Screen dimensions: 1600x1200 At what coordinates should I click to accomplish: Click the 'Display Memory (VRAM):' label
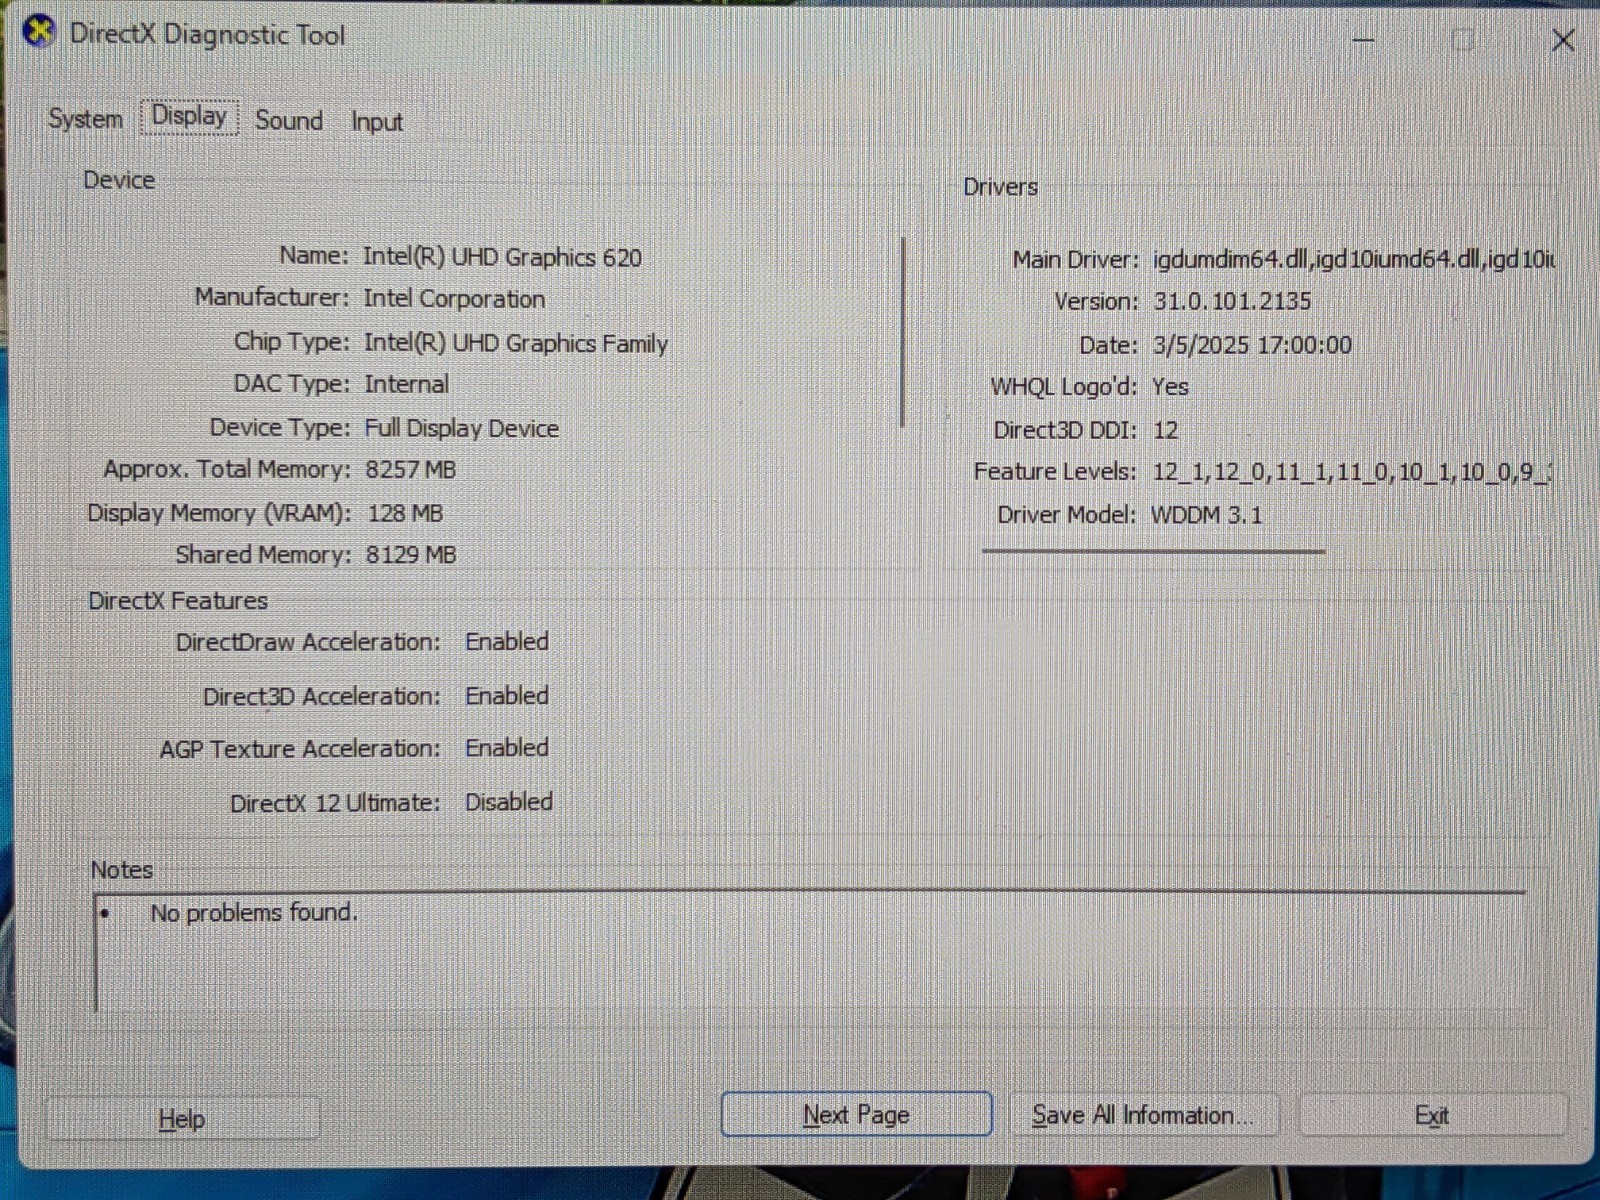[219, 513]
